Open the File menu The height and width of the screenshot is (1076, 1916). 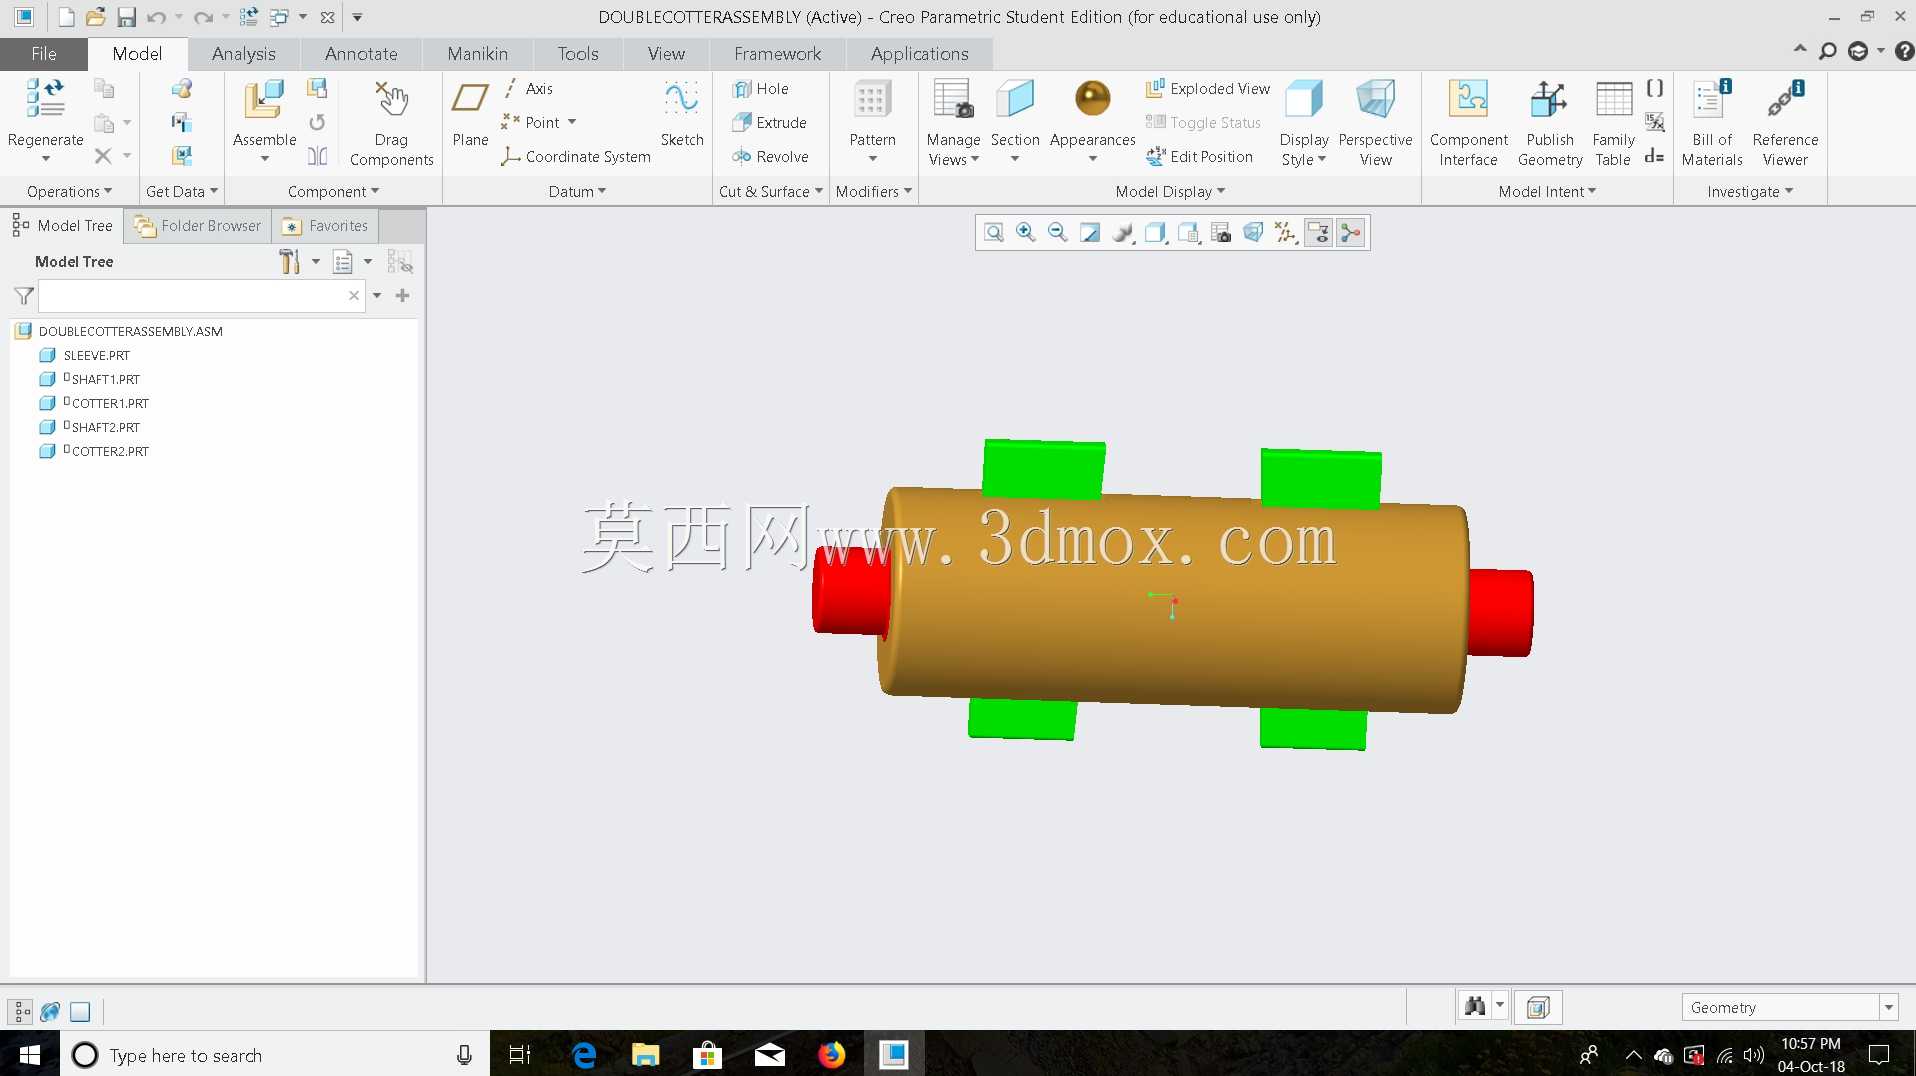[44, 54]
